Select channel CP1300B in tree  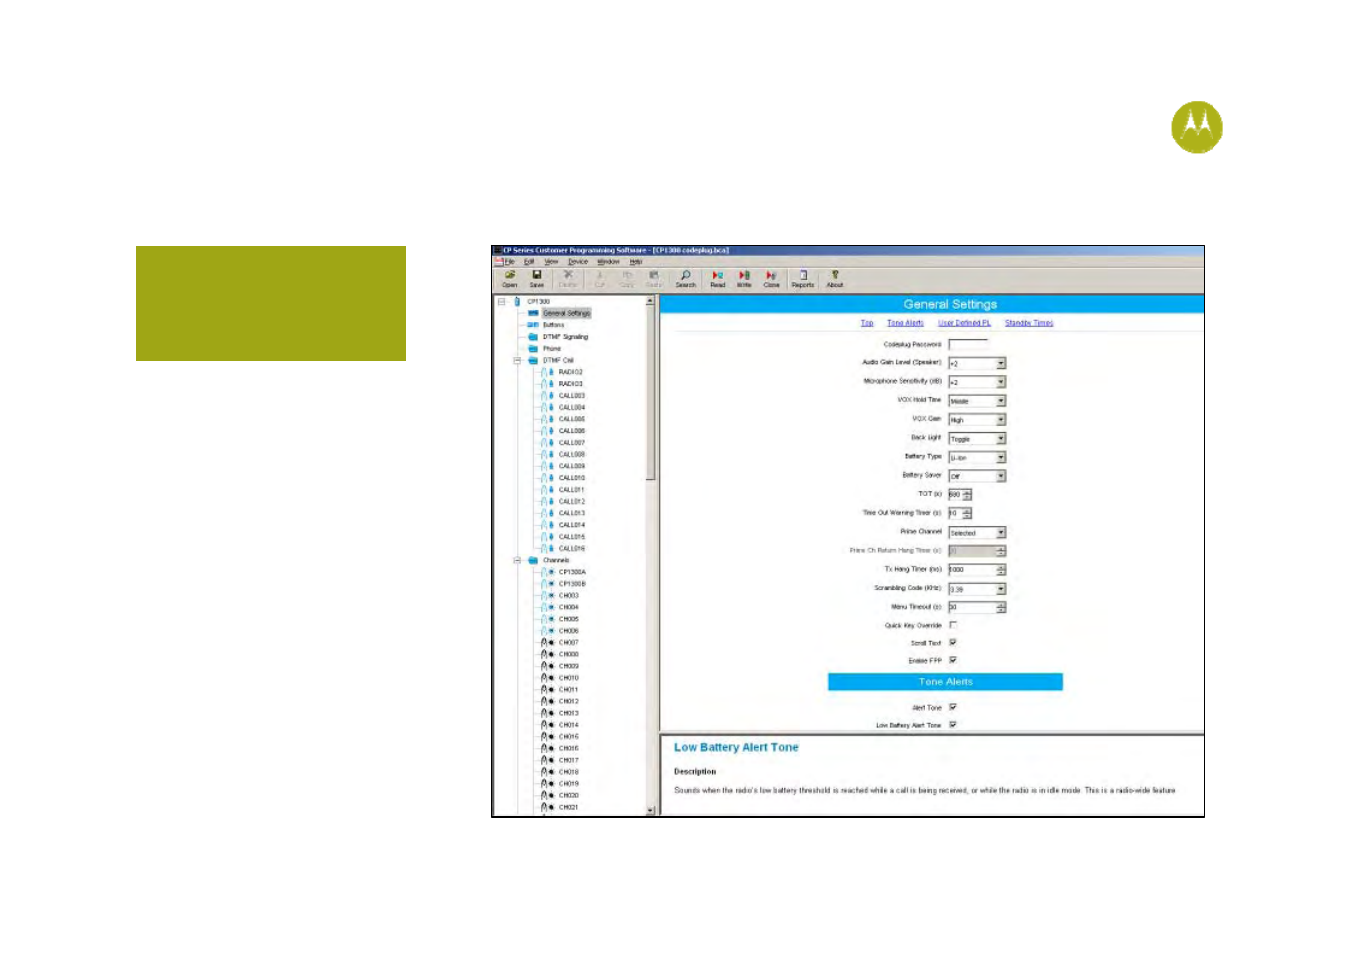click(572, 584)
